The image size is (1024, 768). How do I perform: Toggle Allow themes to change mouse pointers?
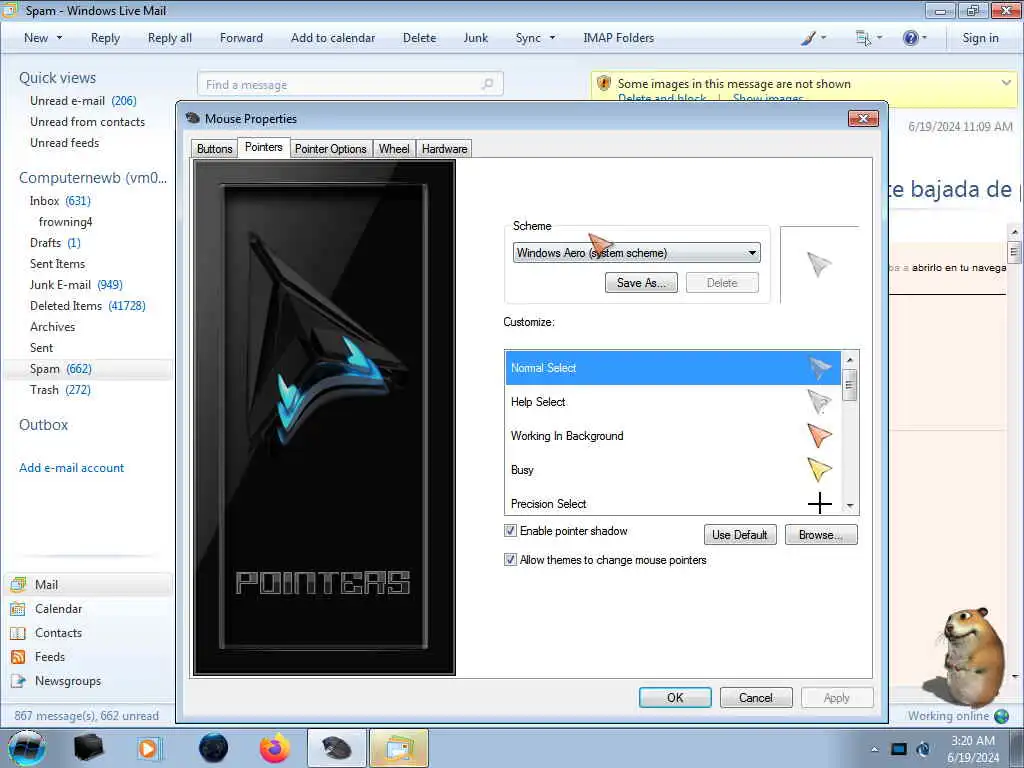[x=511, y=560]
